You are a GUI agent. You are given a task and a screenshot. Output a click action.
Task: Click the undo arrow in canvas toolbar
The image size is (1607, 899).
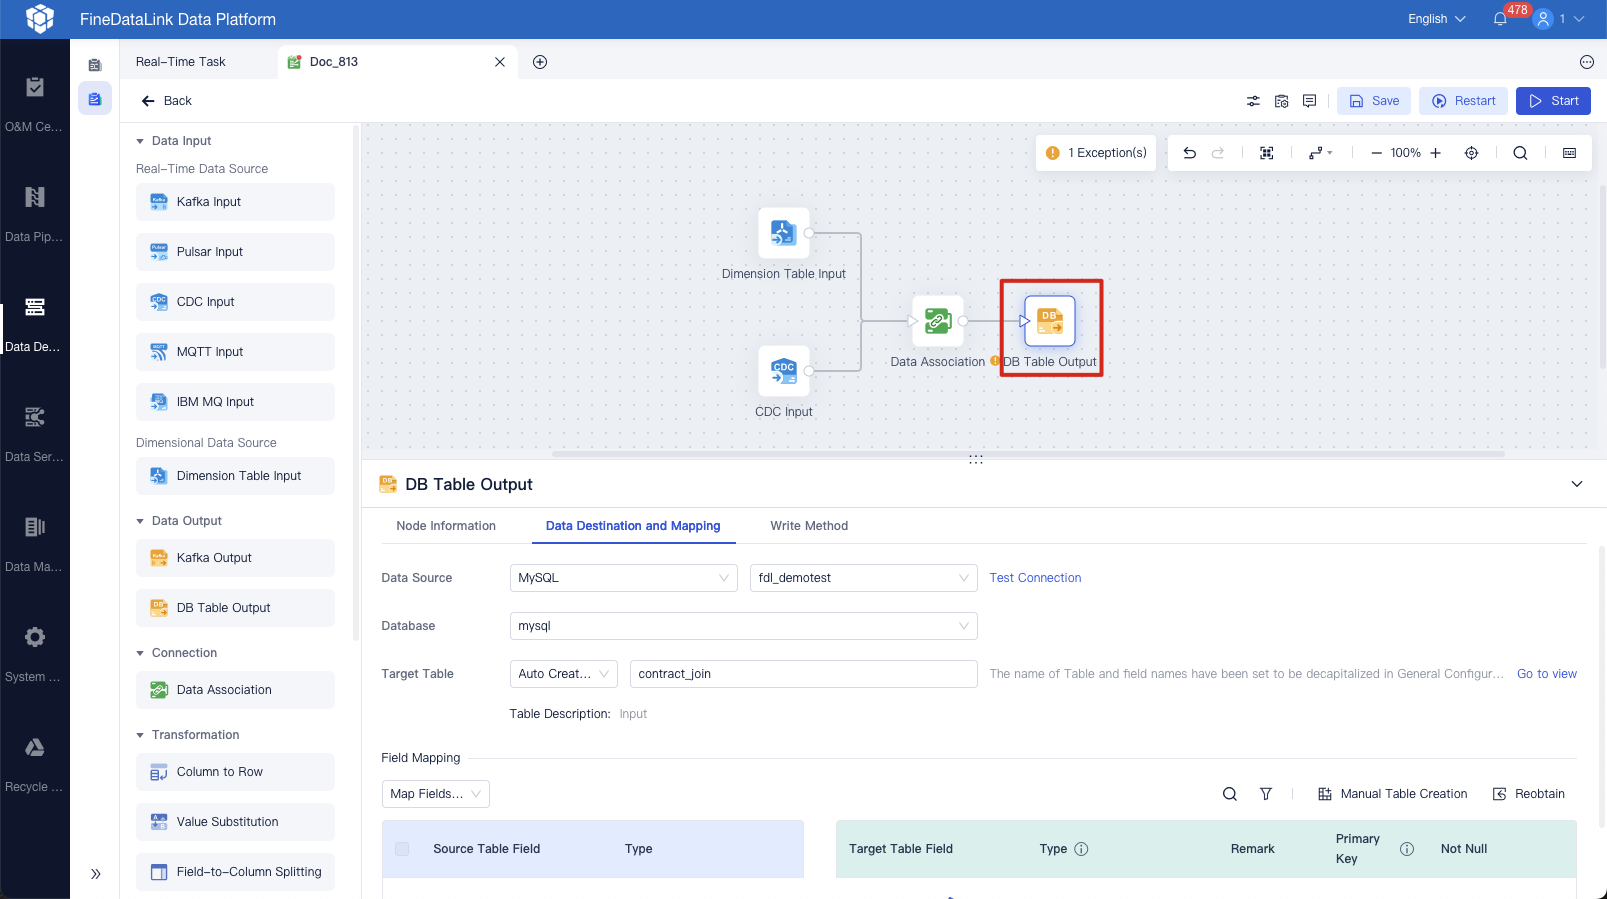coord(1189,153)
